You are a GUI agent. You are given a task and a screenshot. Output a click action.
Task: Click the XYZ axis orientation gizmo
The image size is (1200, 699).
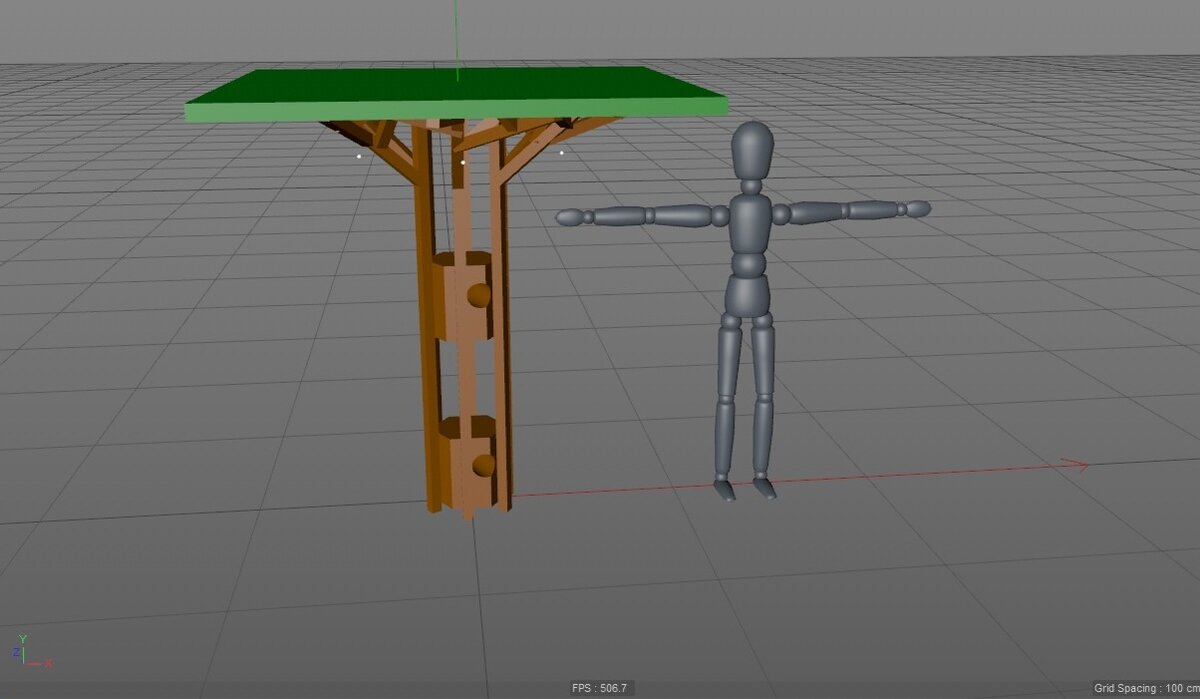pos(33,652)
